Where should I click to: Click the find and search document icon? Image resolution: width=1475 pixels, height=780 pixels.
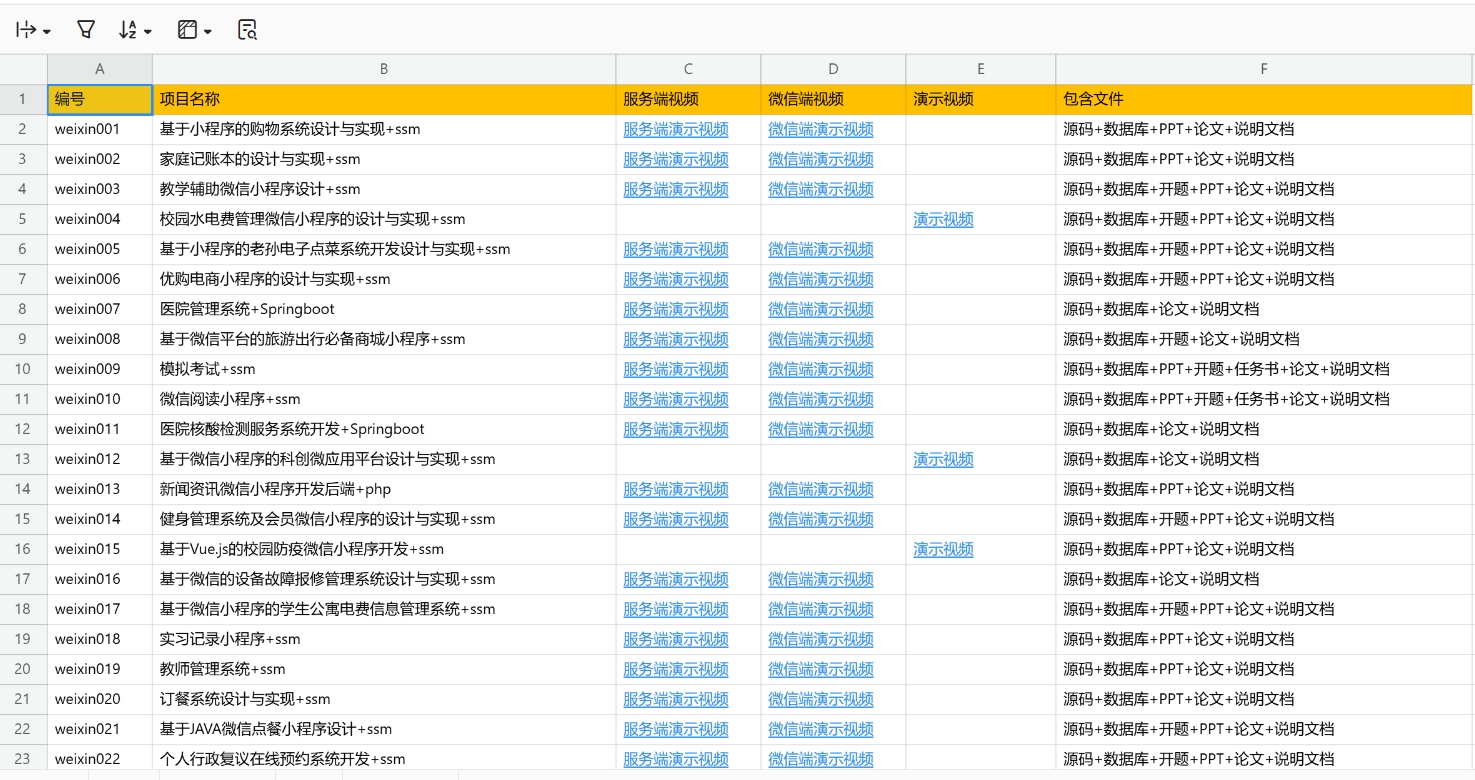pos(247,30)
